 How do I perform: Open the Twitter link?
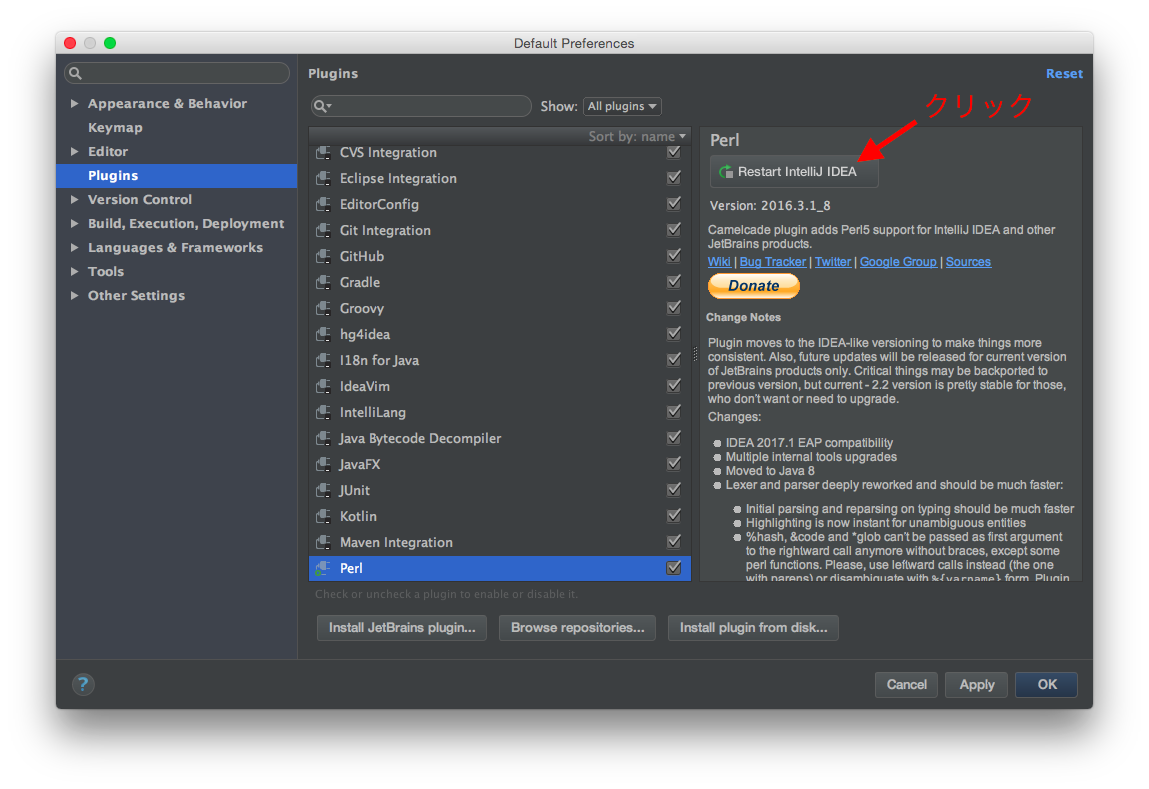tap(833, 262)
